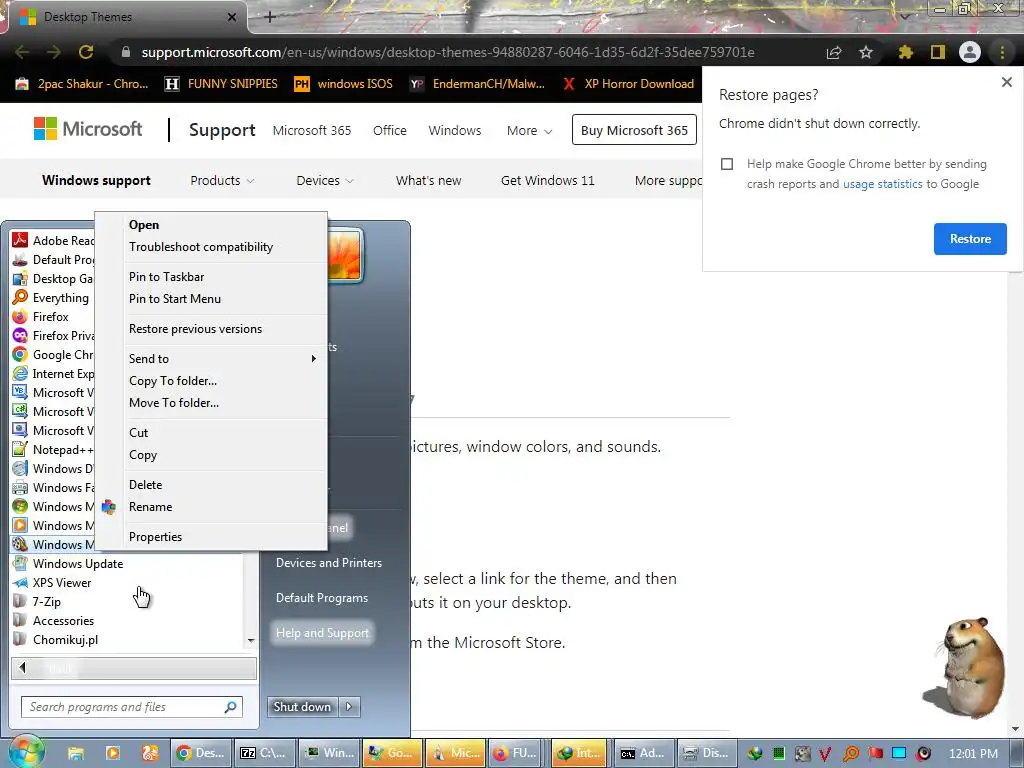
Task: Open the windows ISOS bookmark
Action: [344, 84]
